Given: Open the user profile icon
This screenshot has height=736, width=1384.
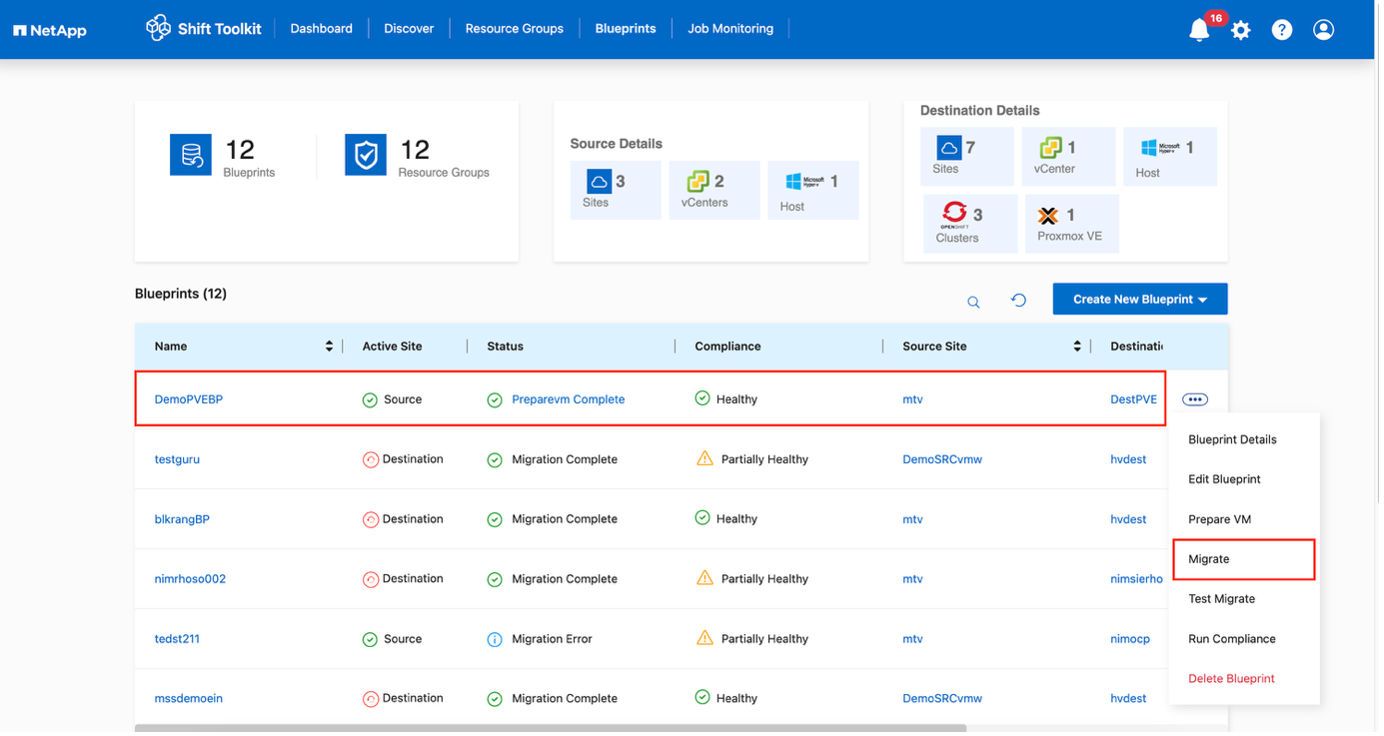Looking at the screenshot, I should coord(1323,30).
